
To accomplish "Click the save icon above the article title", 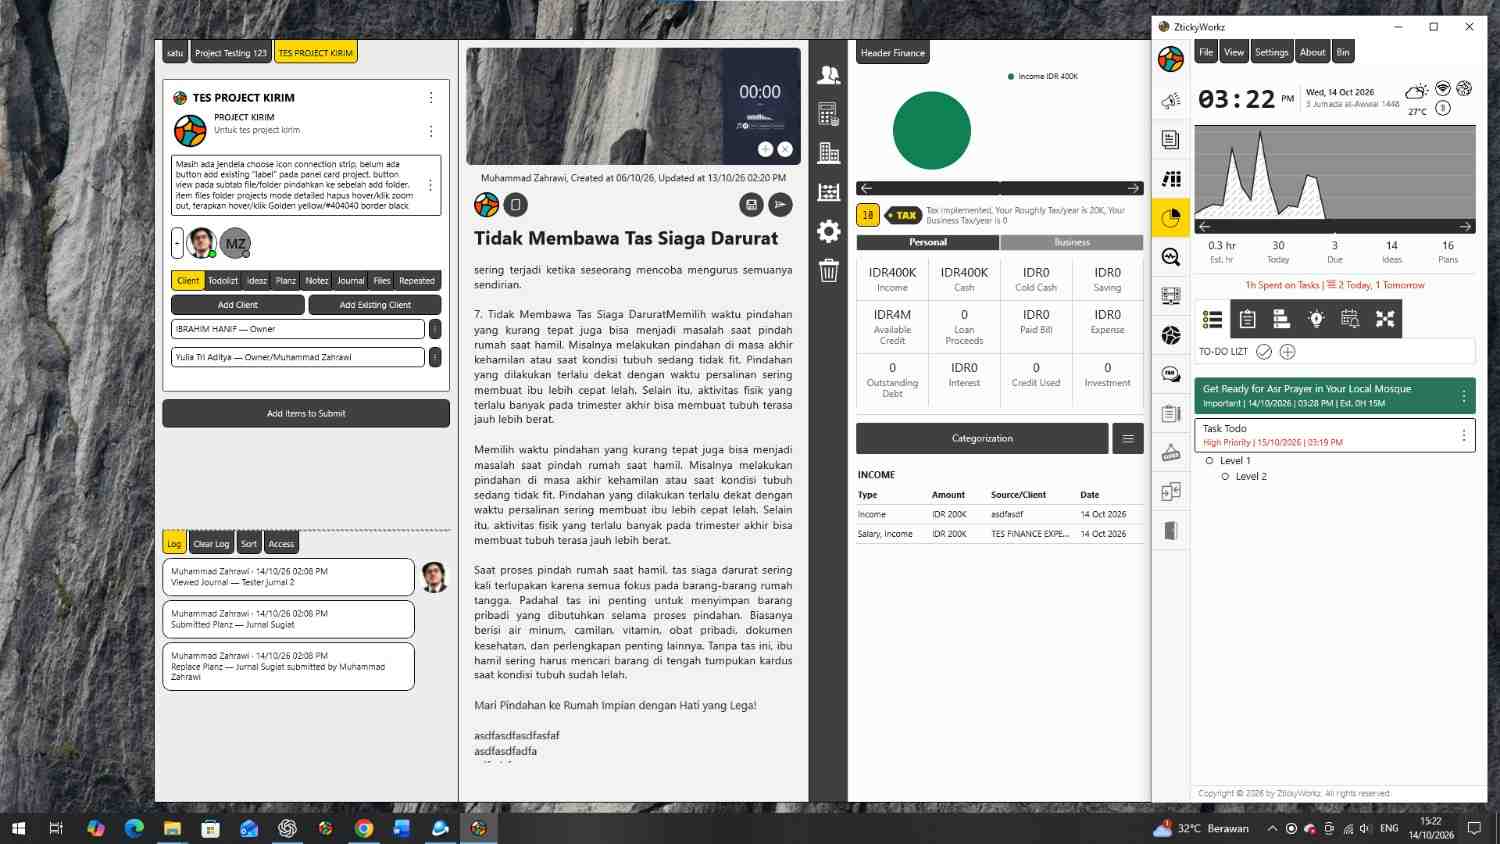I will pyautogui.click(x=751, y=204).
